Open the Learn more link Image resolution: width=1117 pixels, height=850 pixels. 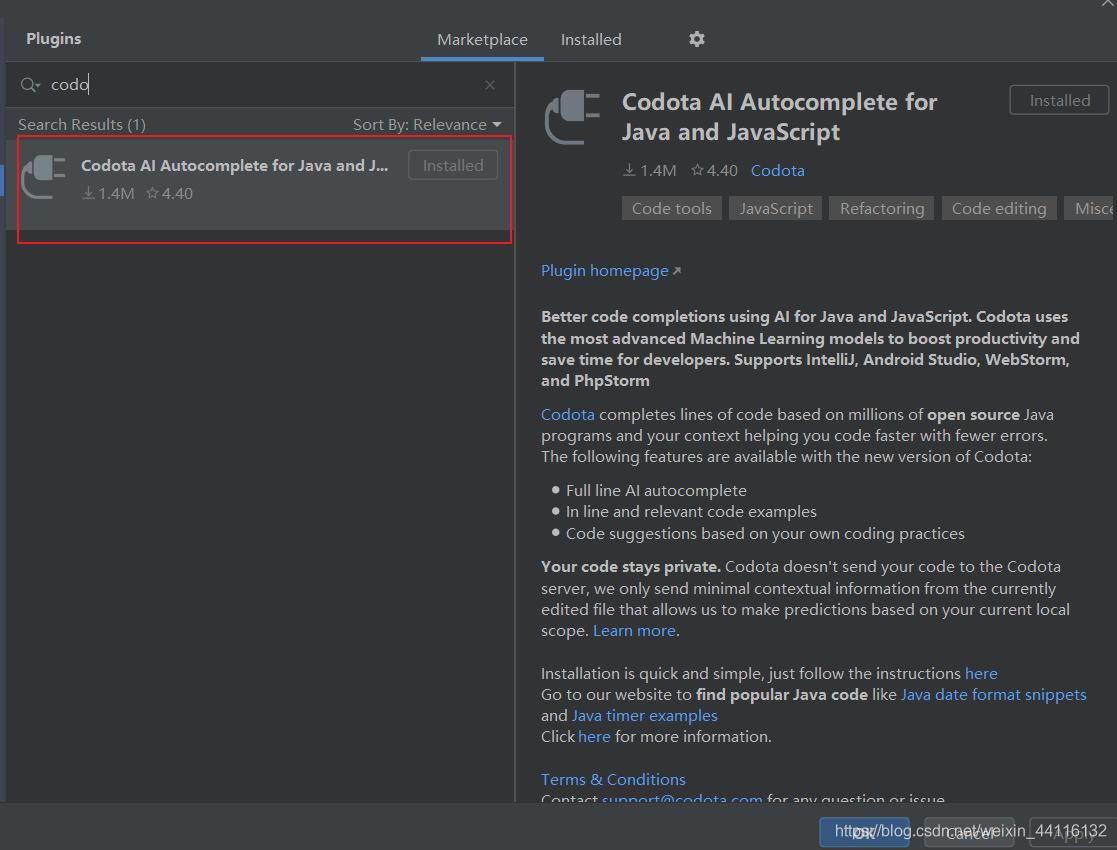pos(634,631)
